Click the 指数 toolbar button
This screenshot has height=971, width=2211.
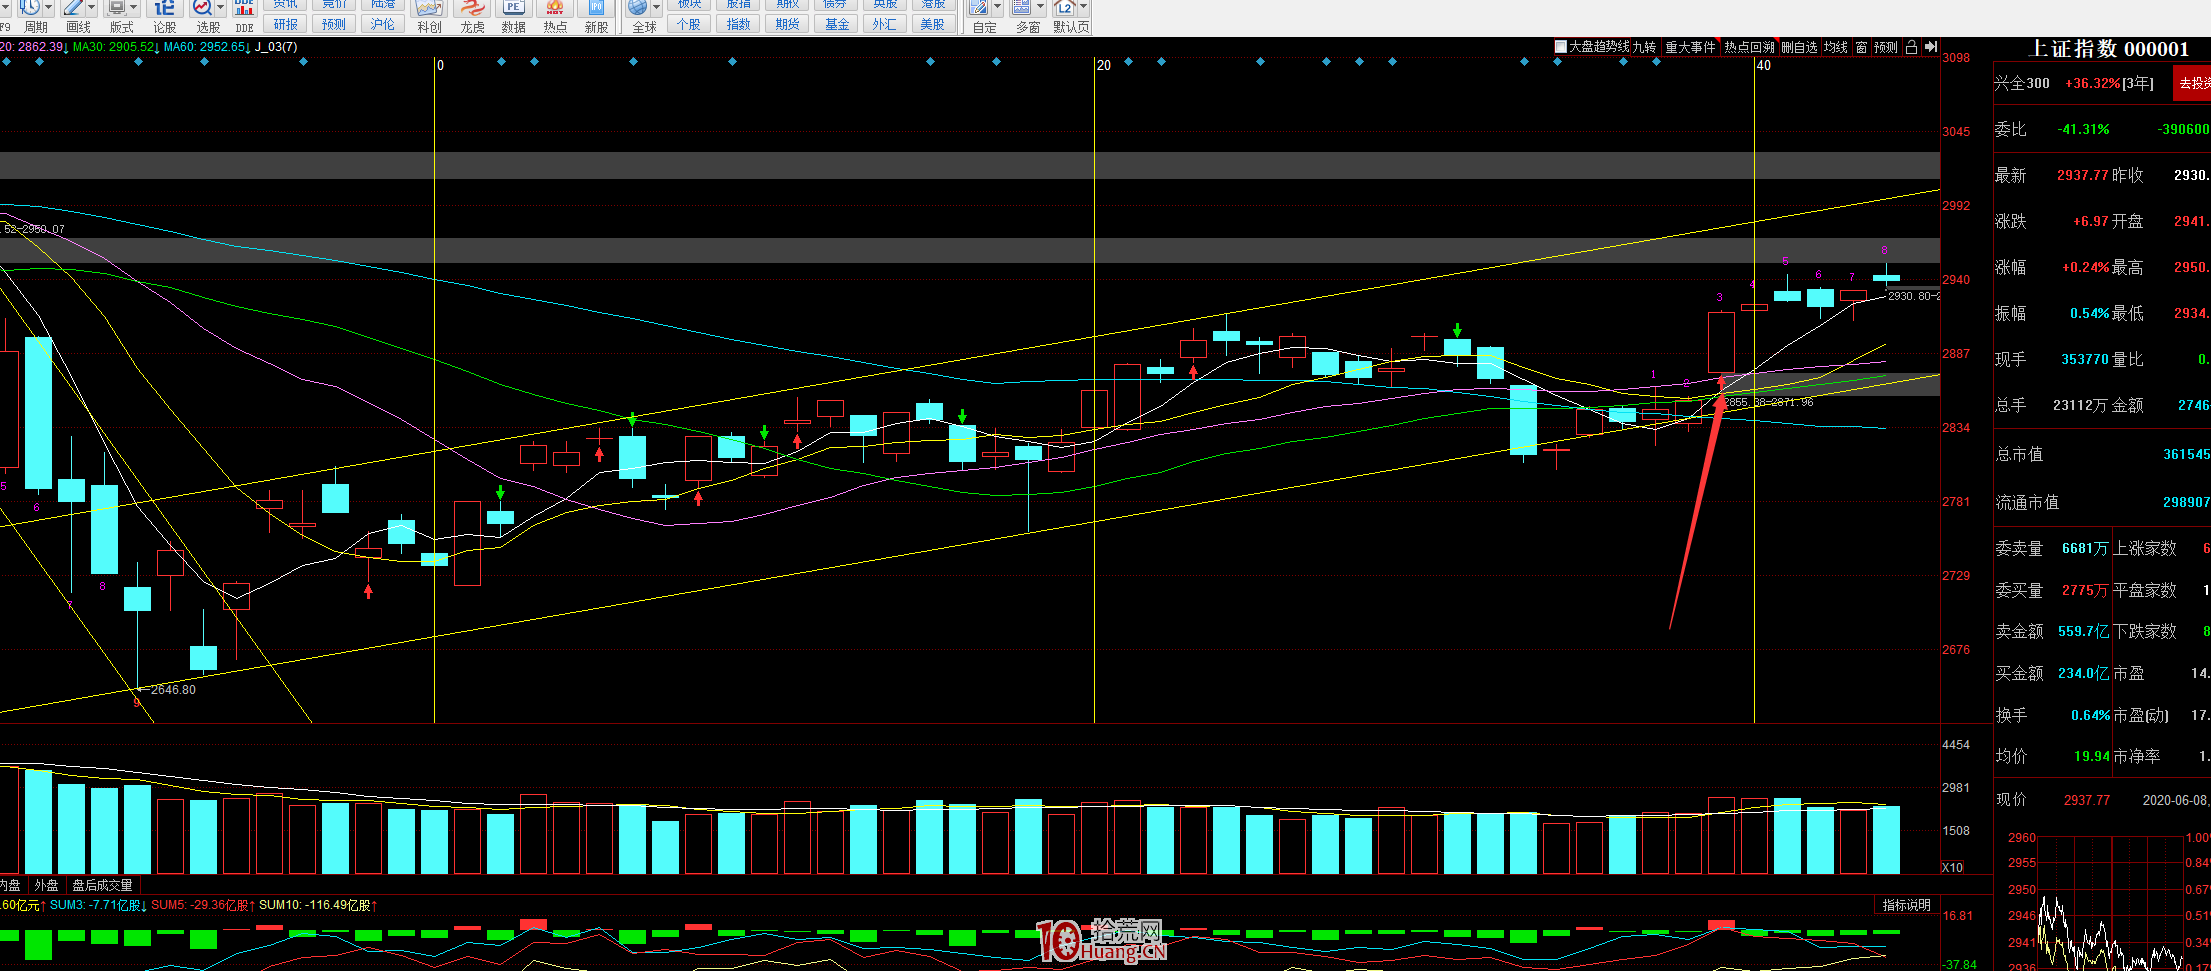pos(738,24)
